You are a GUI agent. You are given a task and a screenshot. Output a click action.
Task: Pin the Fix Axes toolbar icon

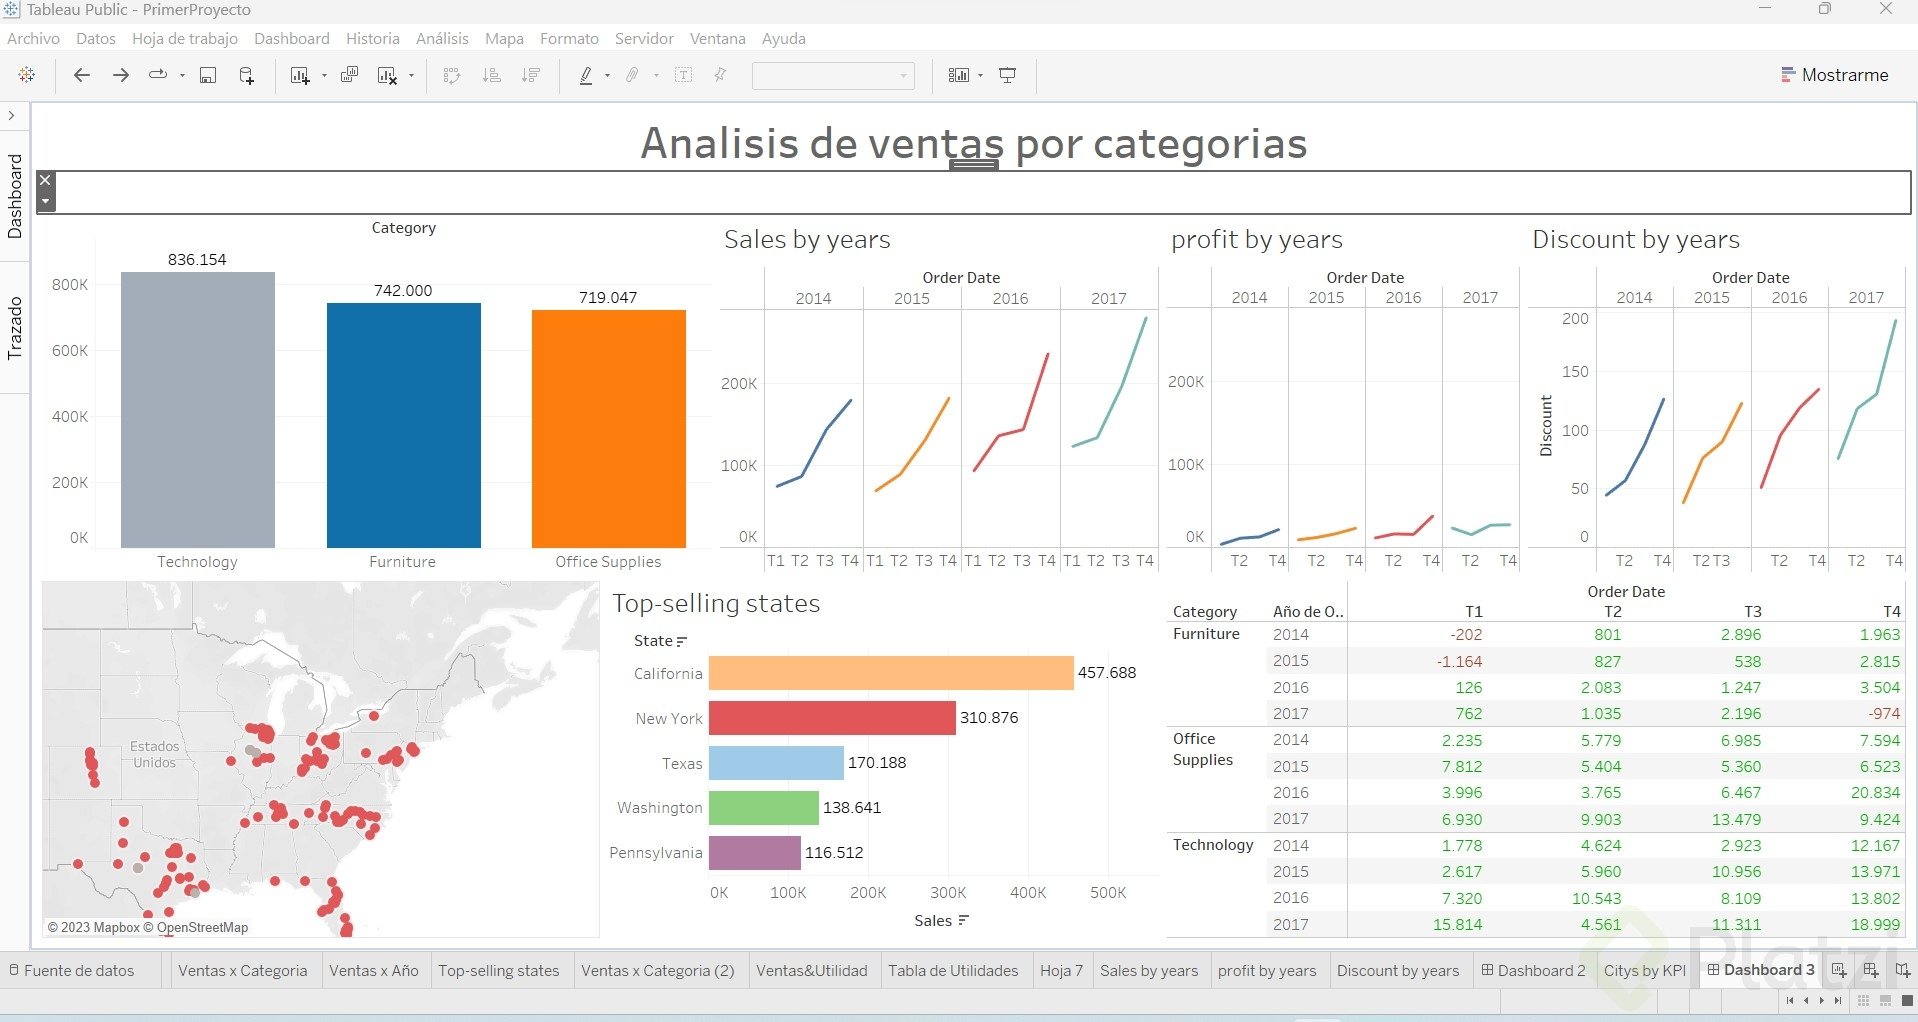pyautogui.click(x=720, y=75)
